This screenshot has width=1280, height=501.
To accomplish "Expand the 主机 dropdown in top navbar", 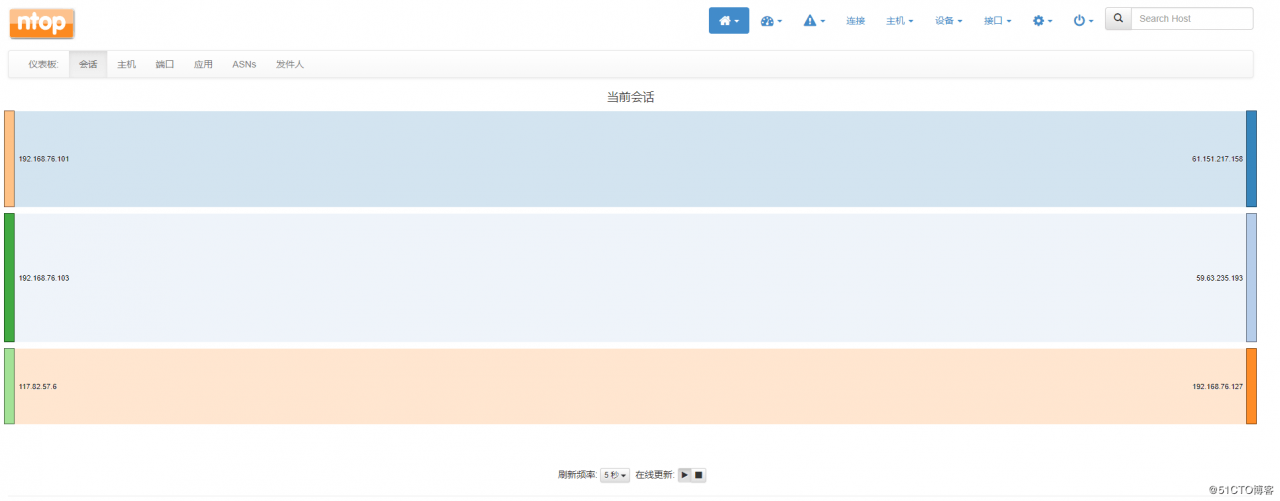I will (x=899, y=21).
